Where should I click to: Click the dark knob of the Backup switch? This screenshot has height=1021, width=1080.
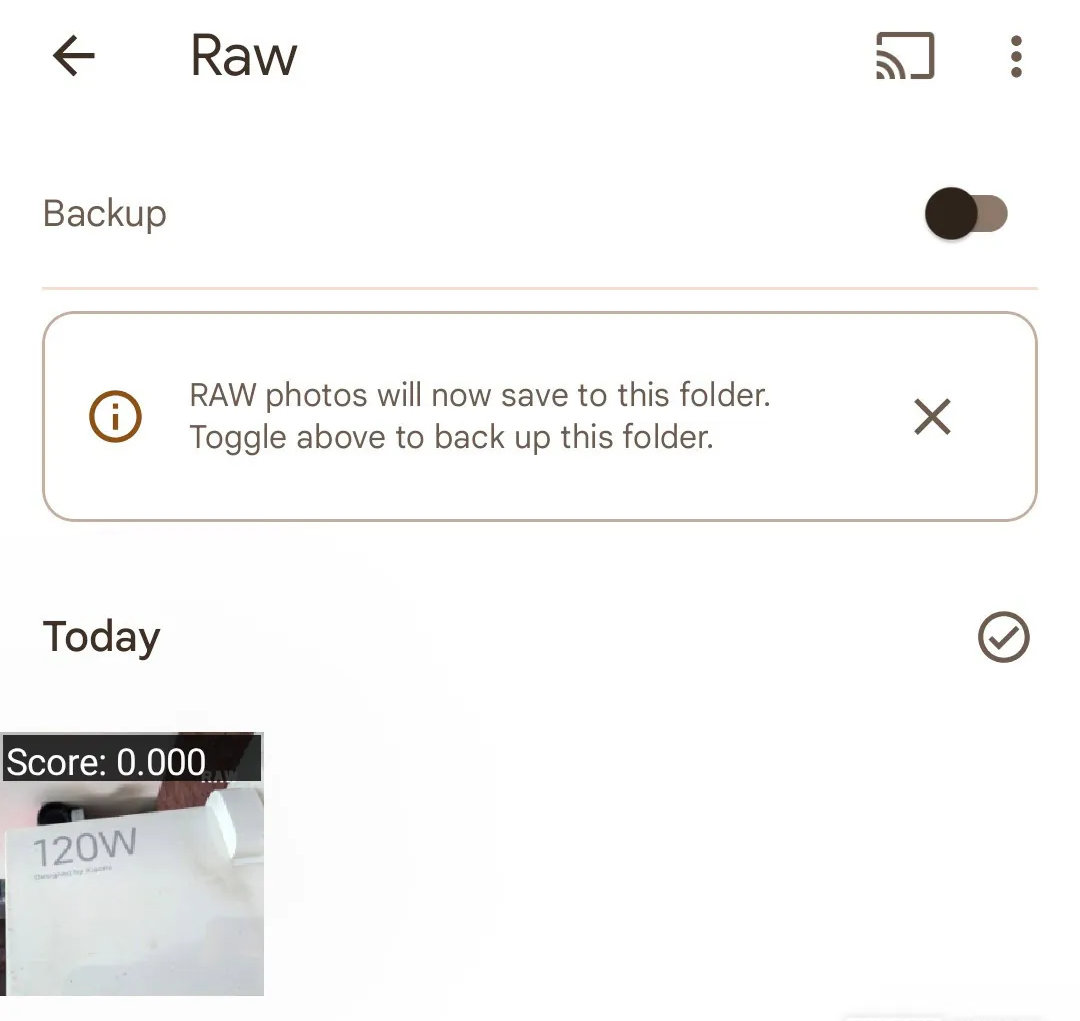[x=950, y=213]
